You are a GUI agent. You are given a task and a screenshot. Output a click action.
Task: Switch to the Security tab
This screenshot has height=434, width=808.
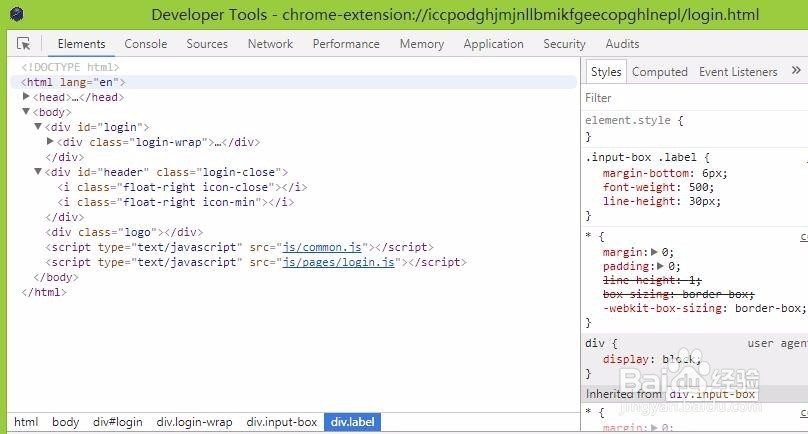coord(564,44)
